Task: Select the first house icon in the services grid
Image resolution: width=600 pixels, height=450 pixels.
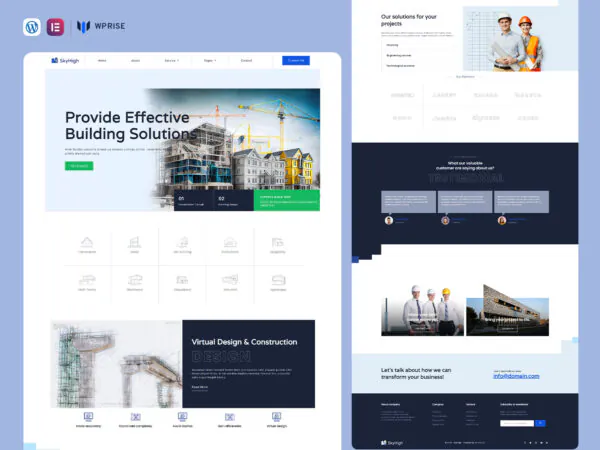Action: click(87, 243)
